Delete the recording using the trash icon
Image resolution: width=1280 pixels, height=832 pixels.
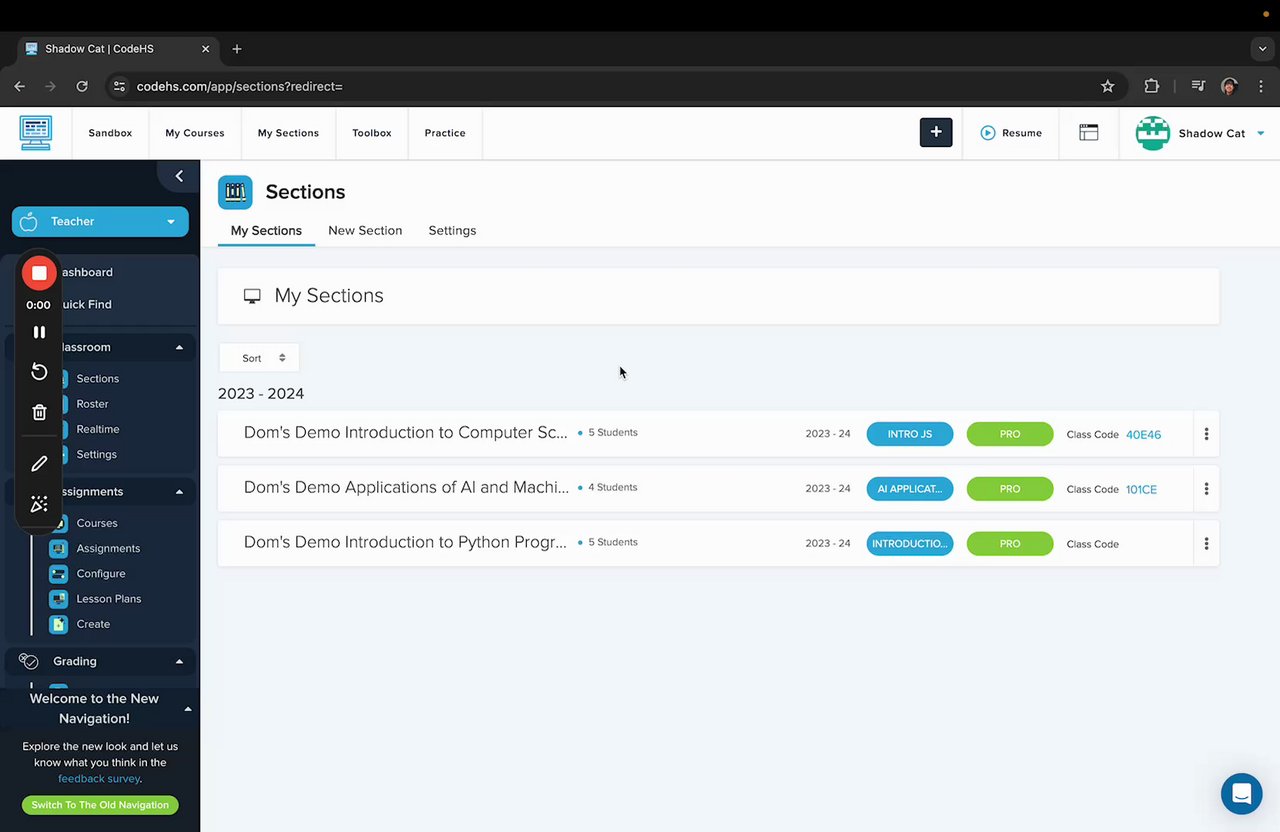click(39, 412)
